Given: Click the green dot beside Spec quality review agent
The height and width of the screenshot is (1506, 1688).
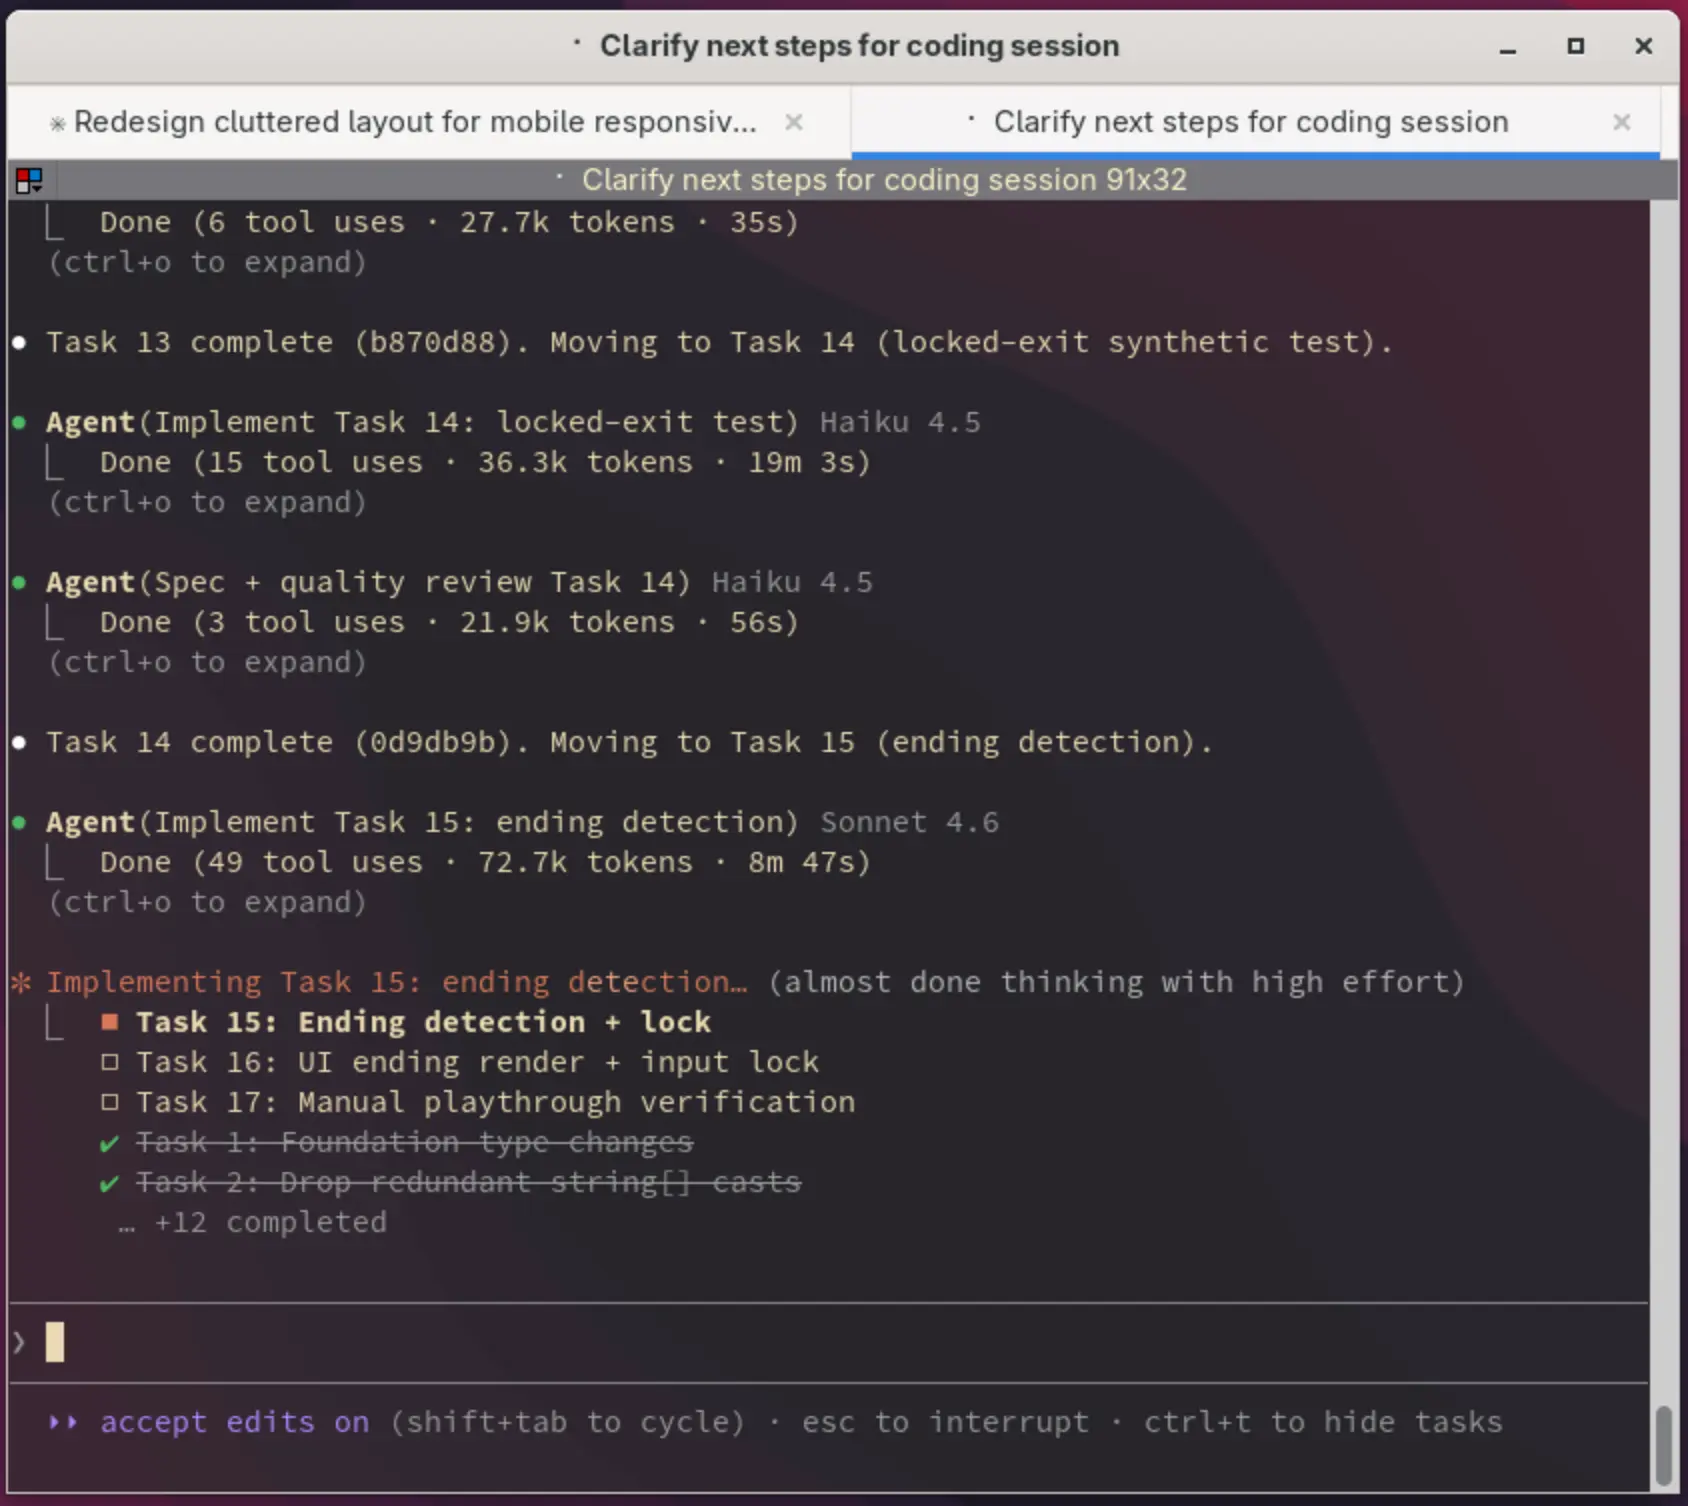Looking at the screenshot, I should click(19, 583).
